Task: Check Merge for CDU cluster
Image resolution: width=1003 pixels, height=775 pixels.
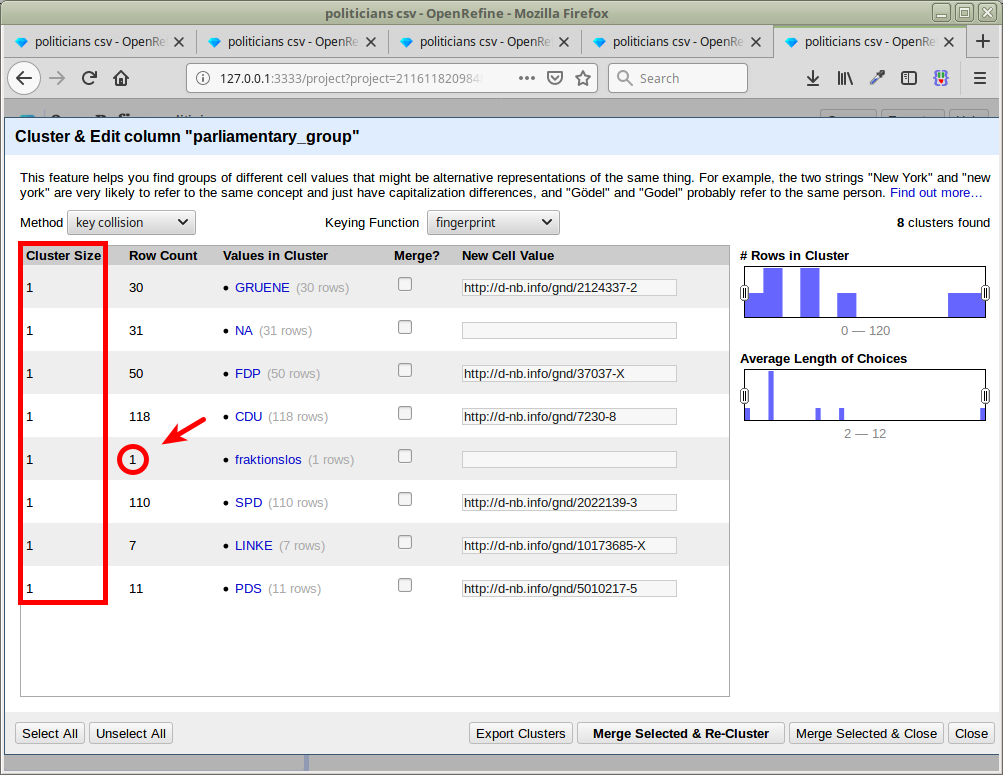Action: 405,413
